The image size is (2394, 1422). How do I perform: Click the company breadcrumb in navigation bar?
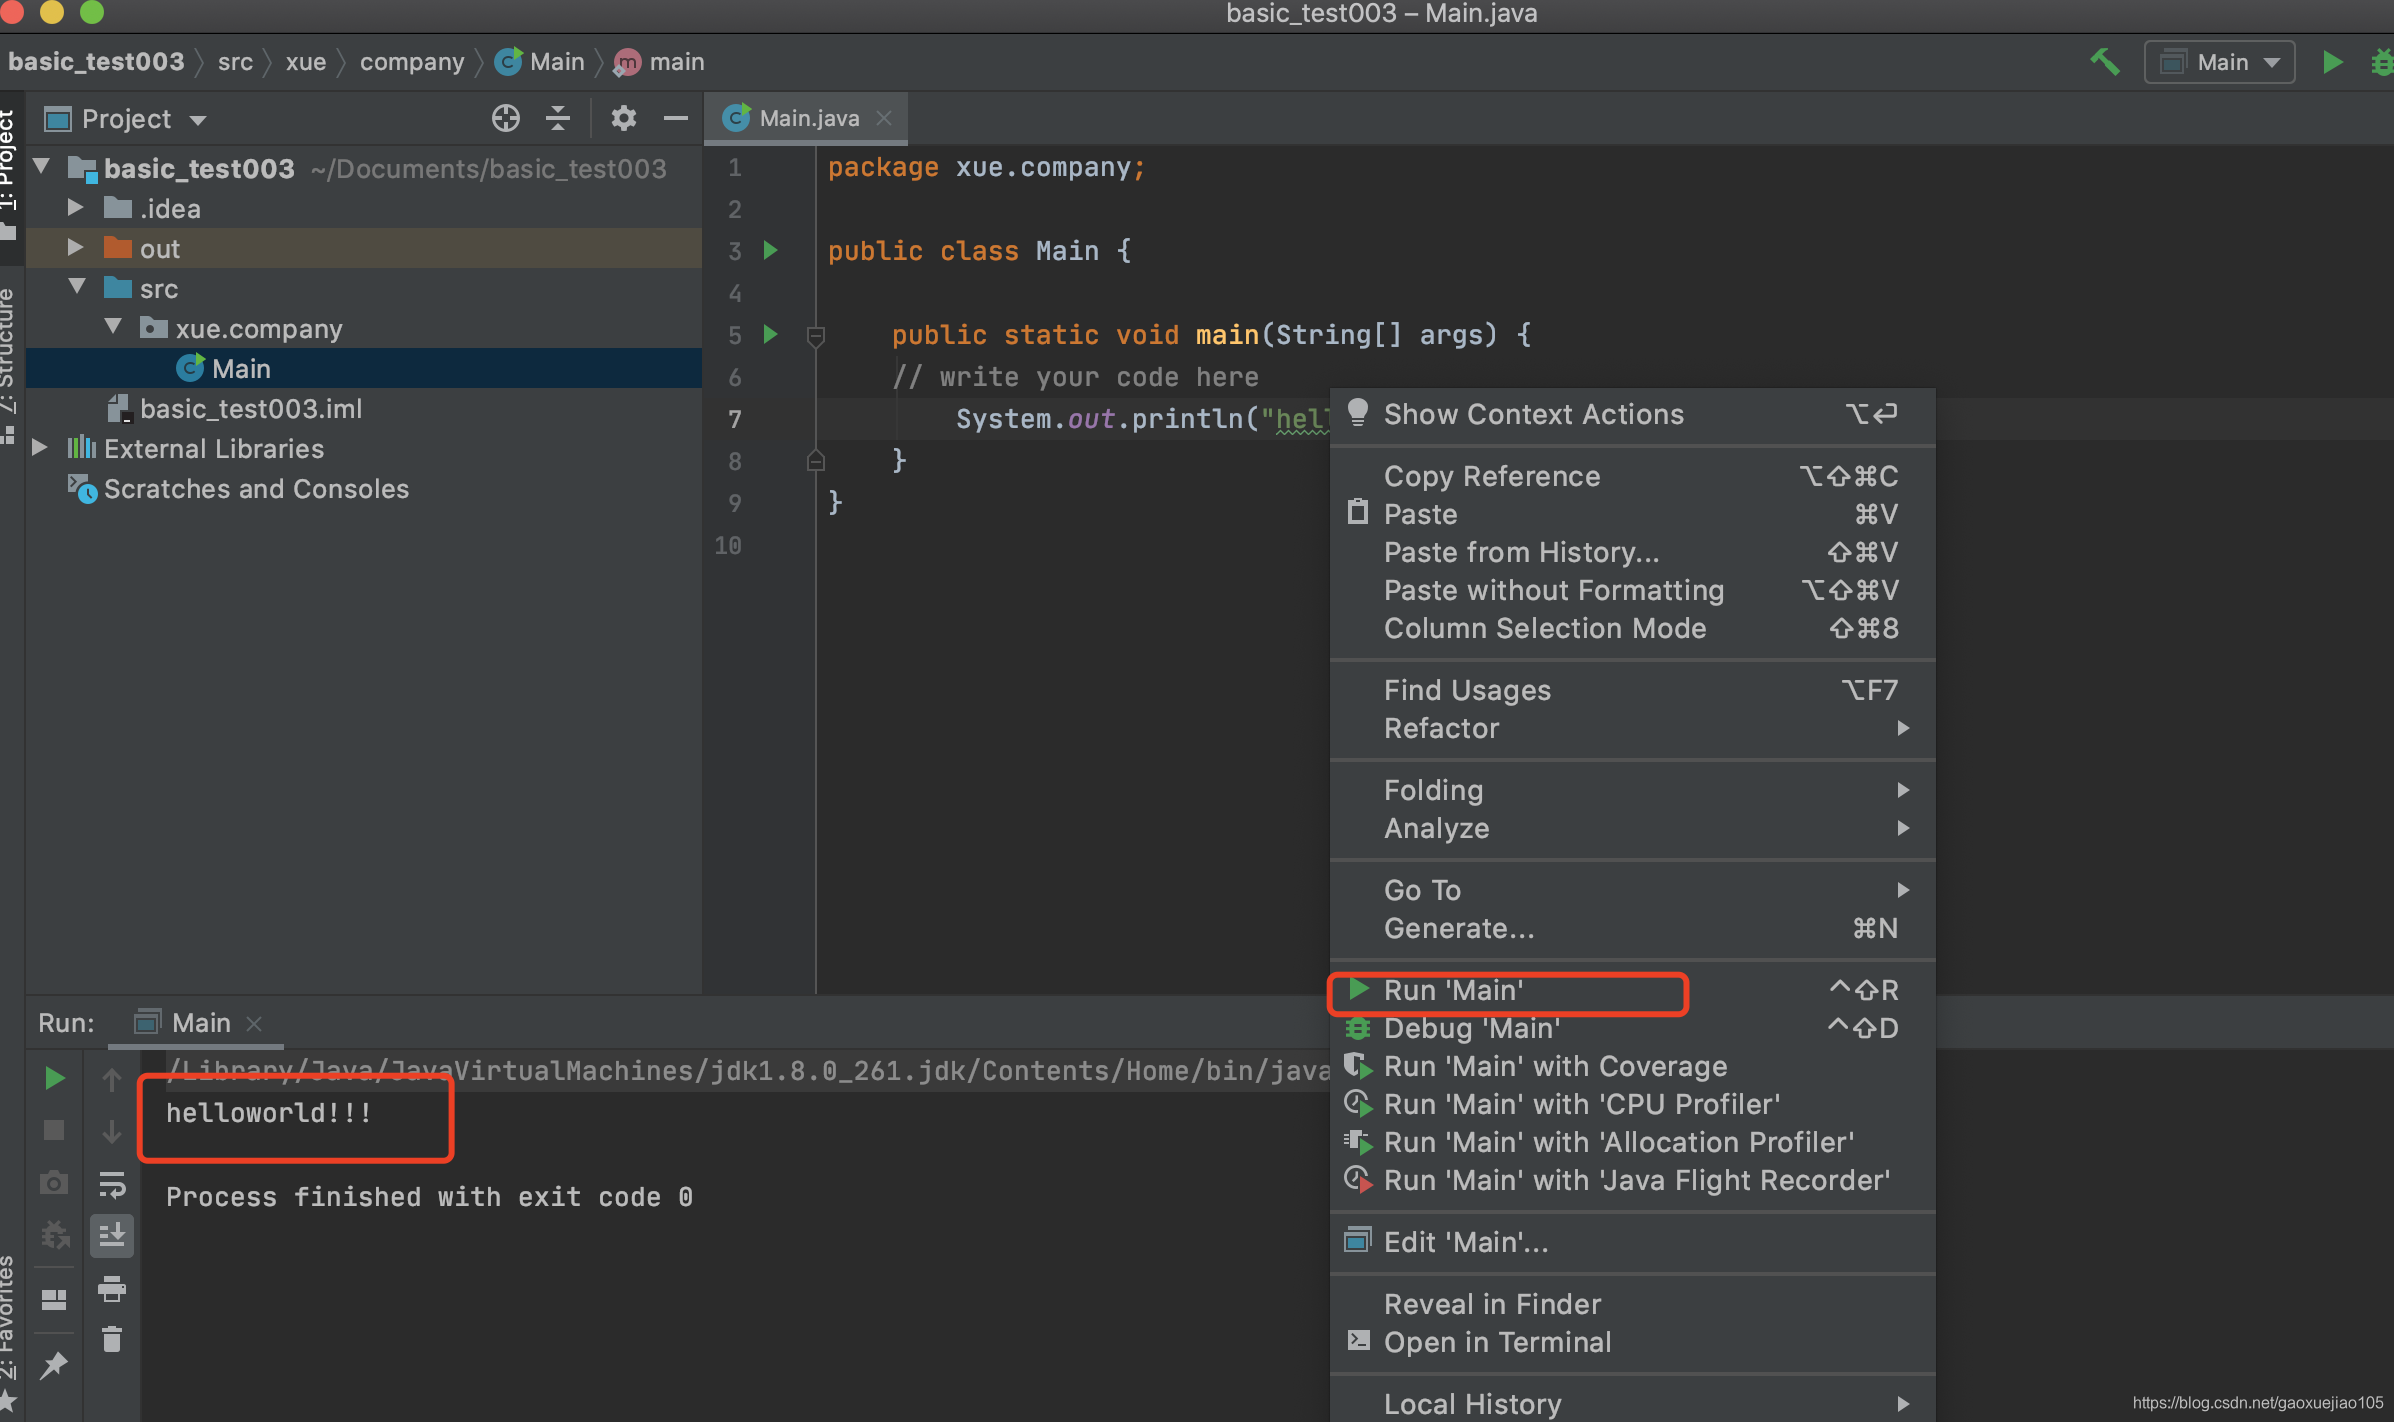(x=411, y=62)
